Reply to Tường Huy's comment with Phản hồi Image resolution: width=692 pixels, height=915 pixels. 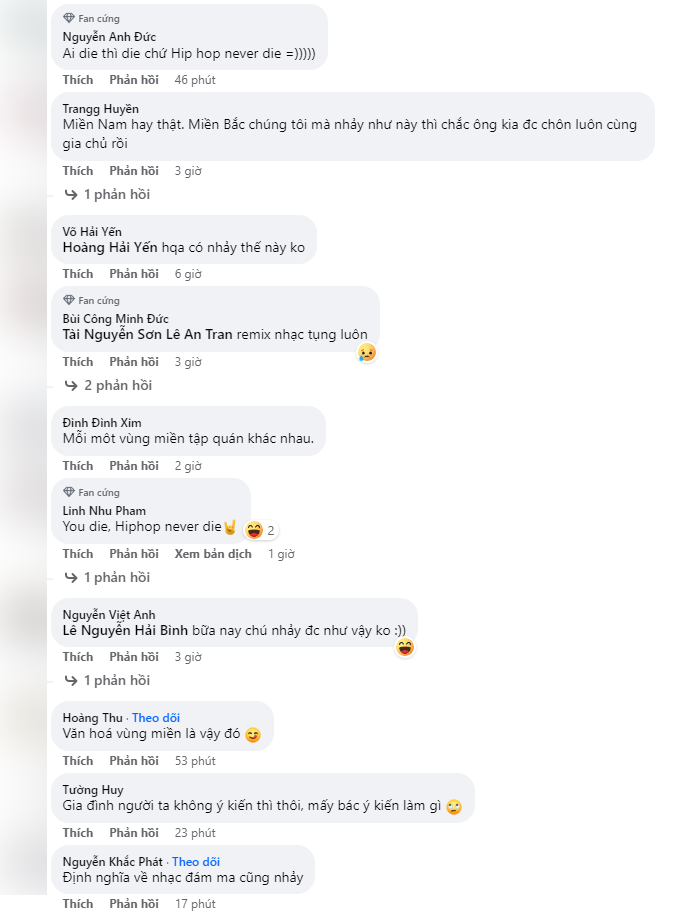(134, 833)
